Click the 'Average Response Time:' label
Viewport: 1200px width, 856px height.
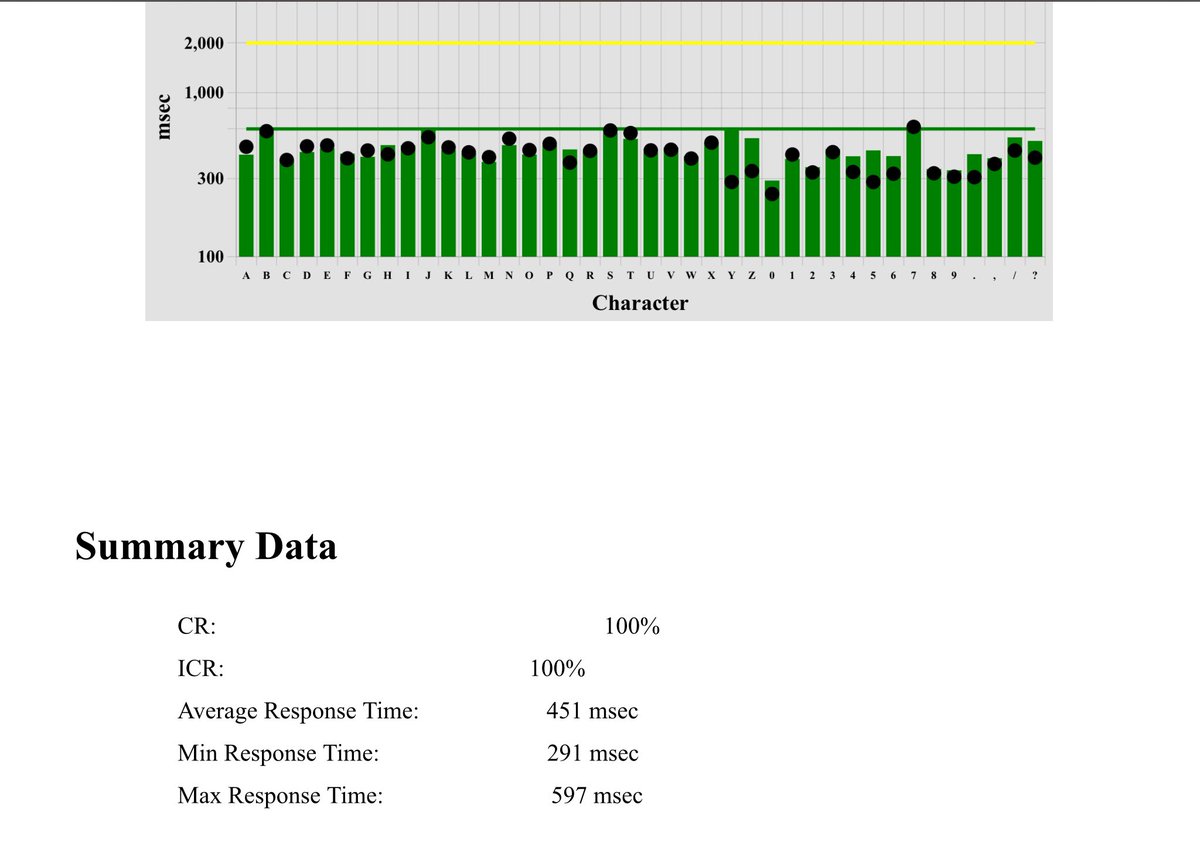298,712
